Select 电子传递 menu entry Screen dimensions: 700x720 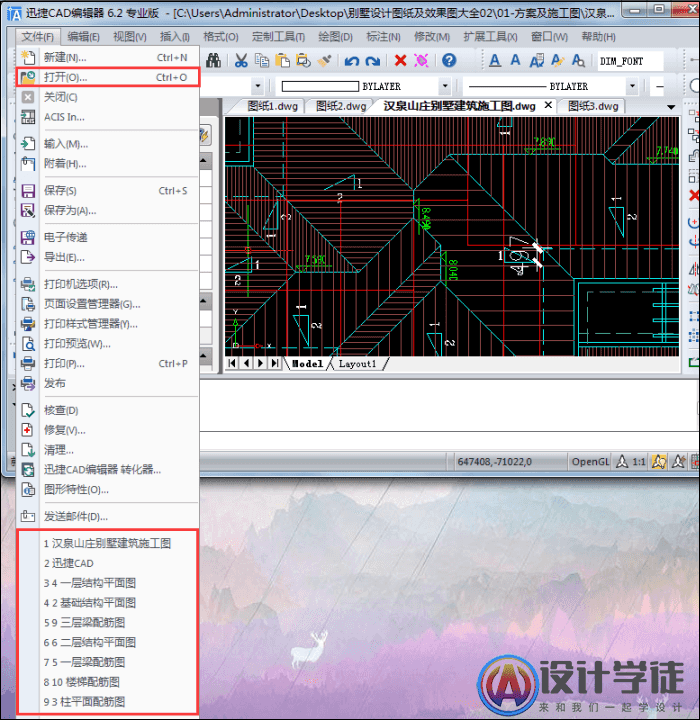pos(108,237)
